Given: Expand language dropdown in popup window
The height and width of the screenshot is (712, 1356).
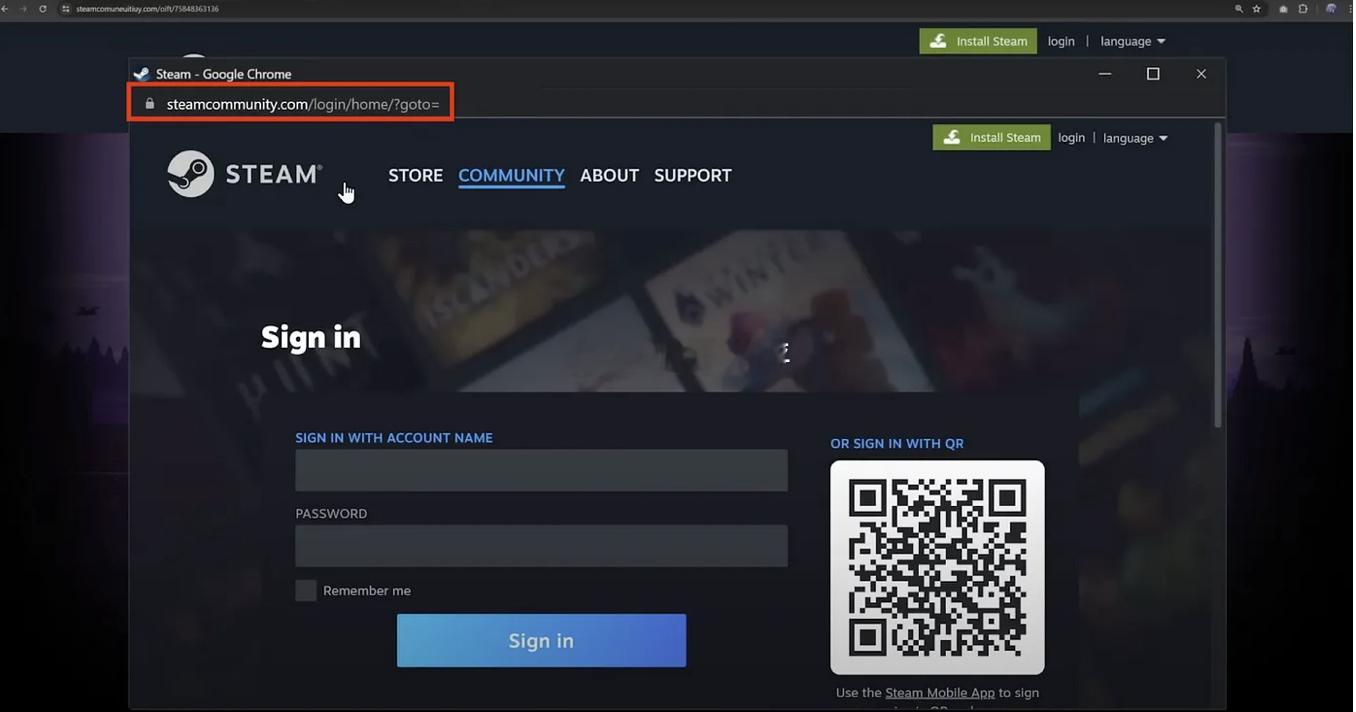Looking at the screenshot, I should [1135, 138].
